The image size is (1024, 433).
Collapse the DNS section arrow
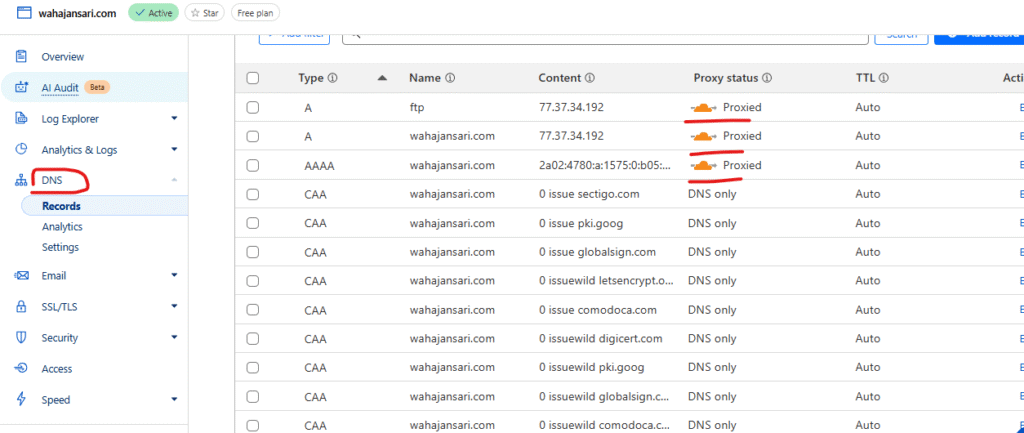(174, 180)
